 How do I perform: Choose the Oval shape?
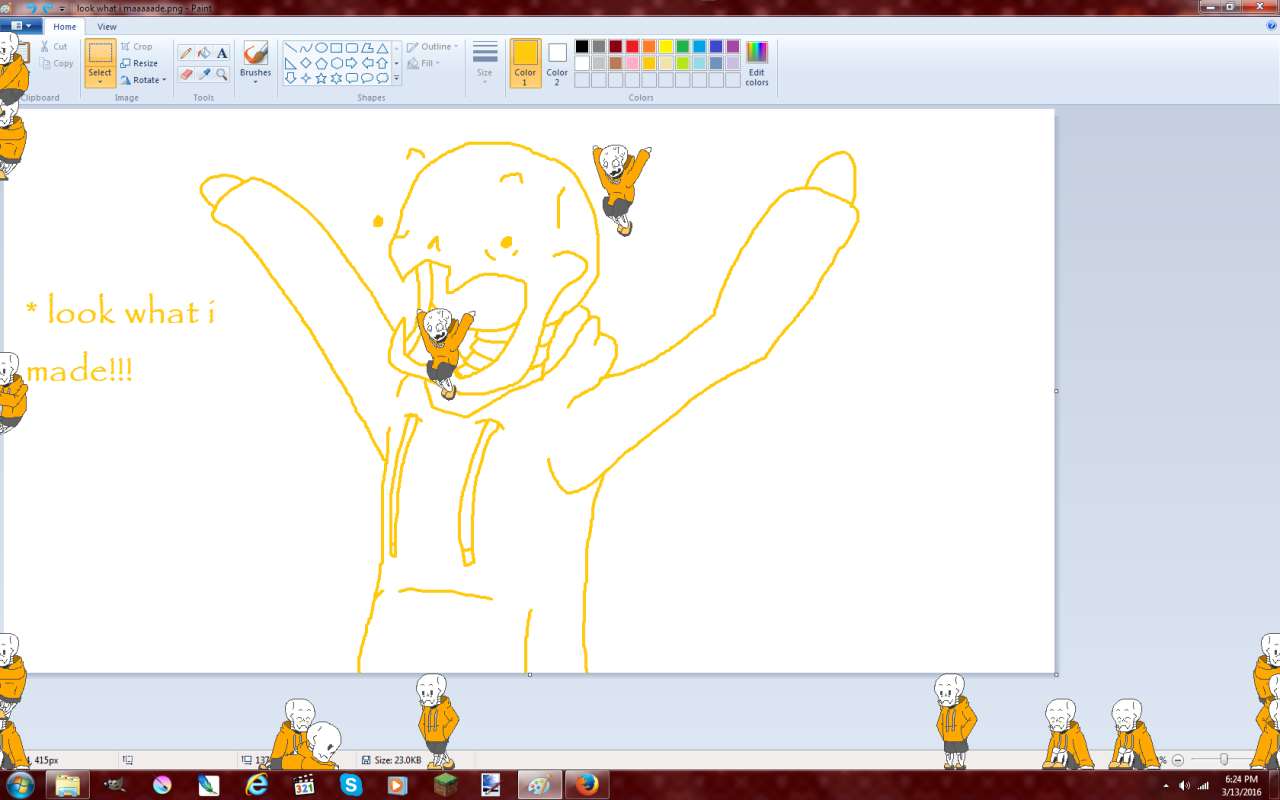point(321,47)
